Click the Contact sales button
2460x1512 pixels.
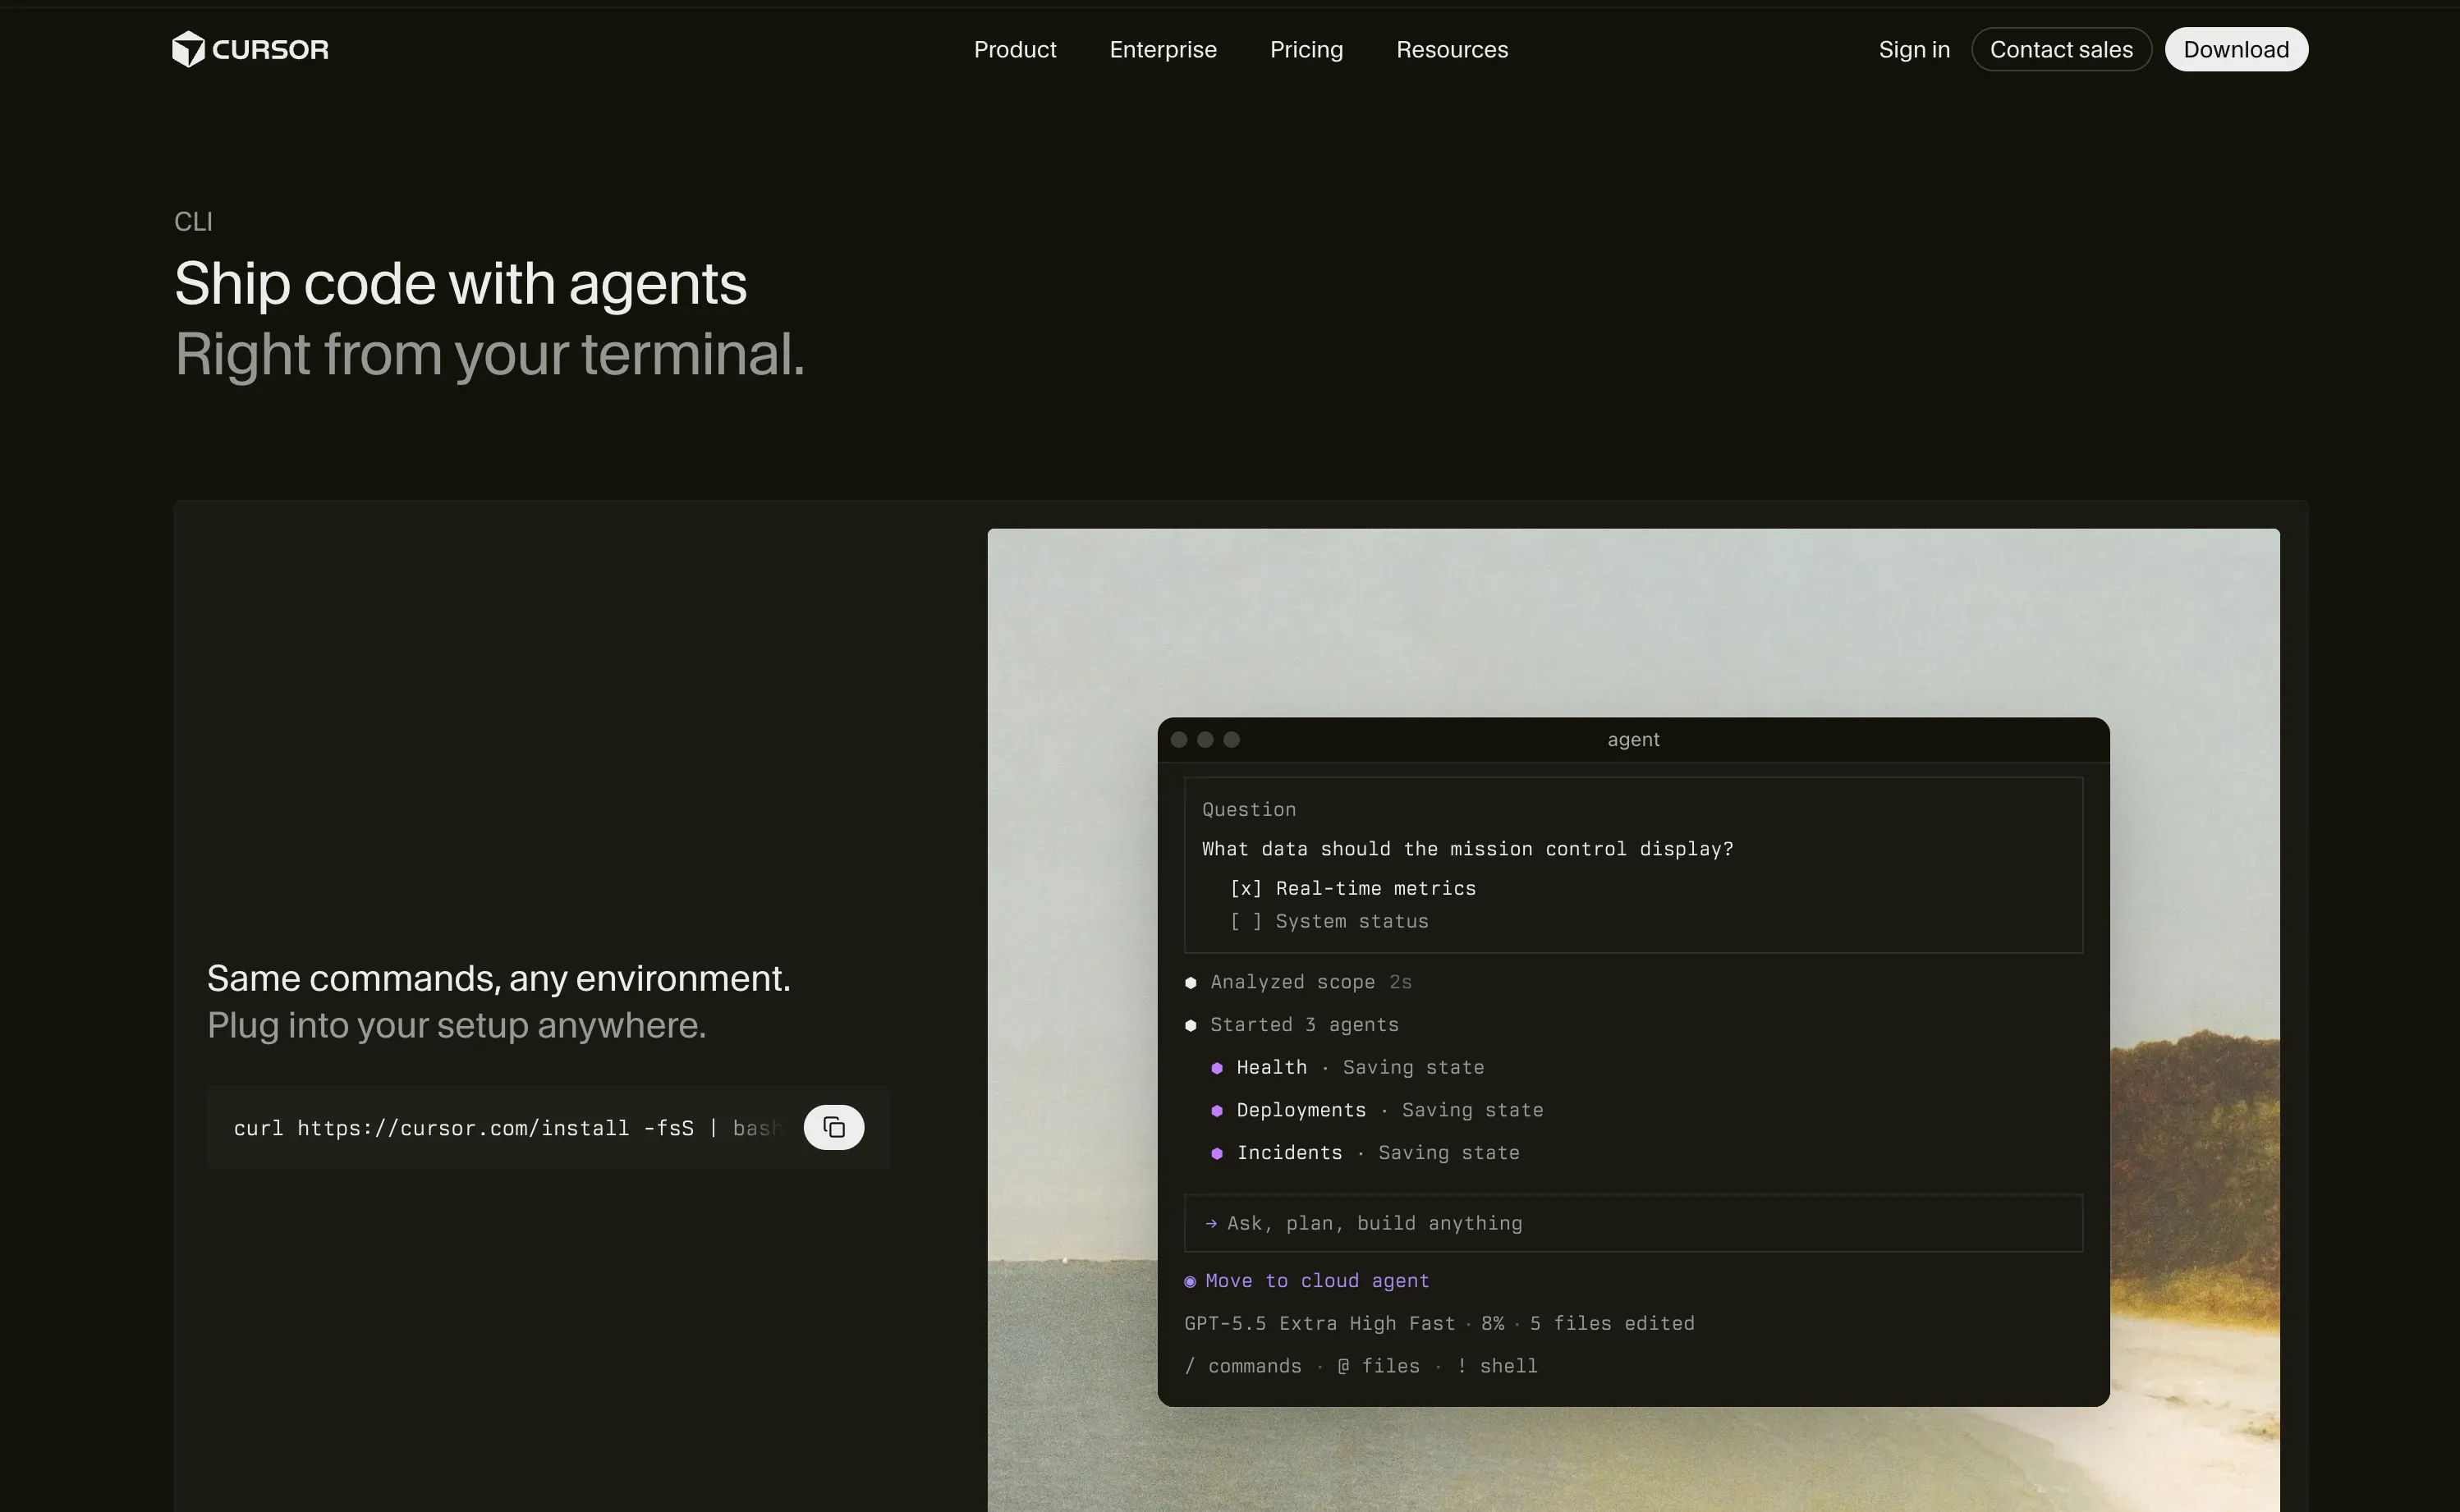[x=2060, y=49]
